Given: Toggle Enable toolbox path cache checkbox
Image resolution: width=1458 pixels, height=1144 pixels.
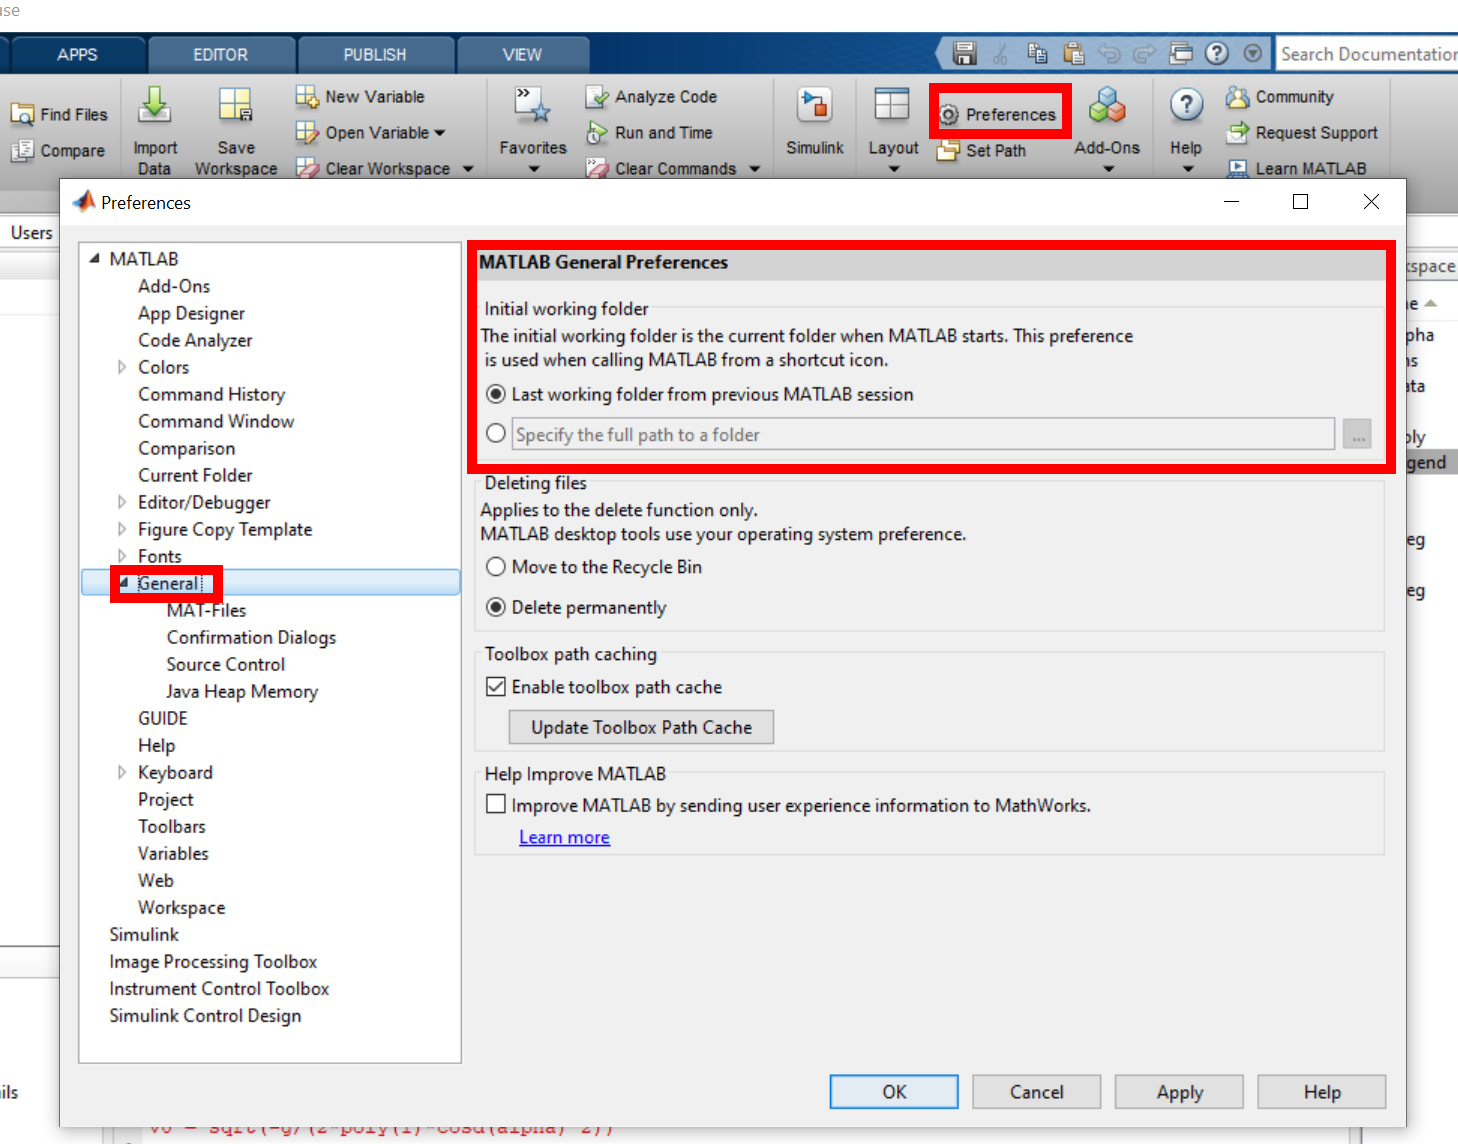Looking at the screenshot, I should (x=496, y=687).
